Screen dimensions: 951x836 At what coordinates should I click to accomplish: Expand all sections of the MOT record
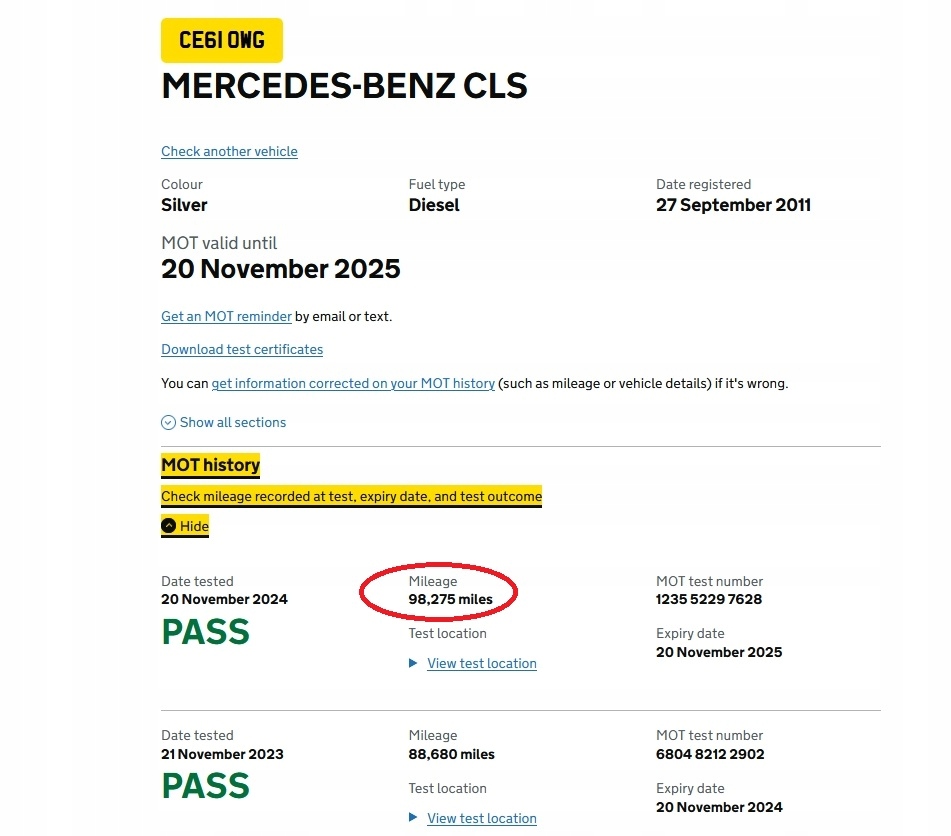[x=232, y=422]
